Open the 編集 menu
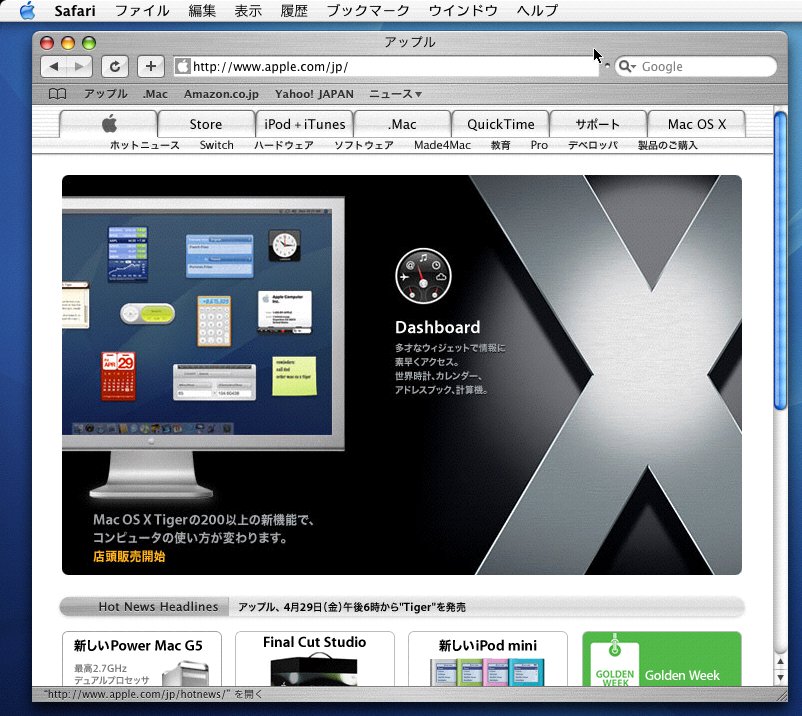 (202, 10)
